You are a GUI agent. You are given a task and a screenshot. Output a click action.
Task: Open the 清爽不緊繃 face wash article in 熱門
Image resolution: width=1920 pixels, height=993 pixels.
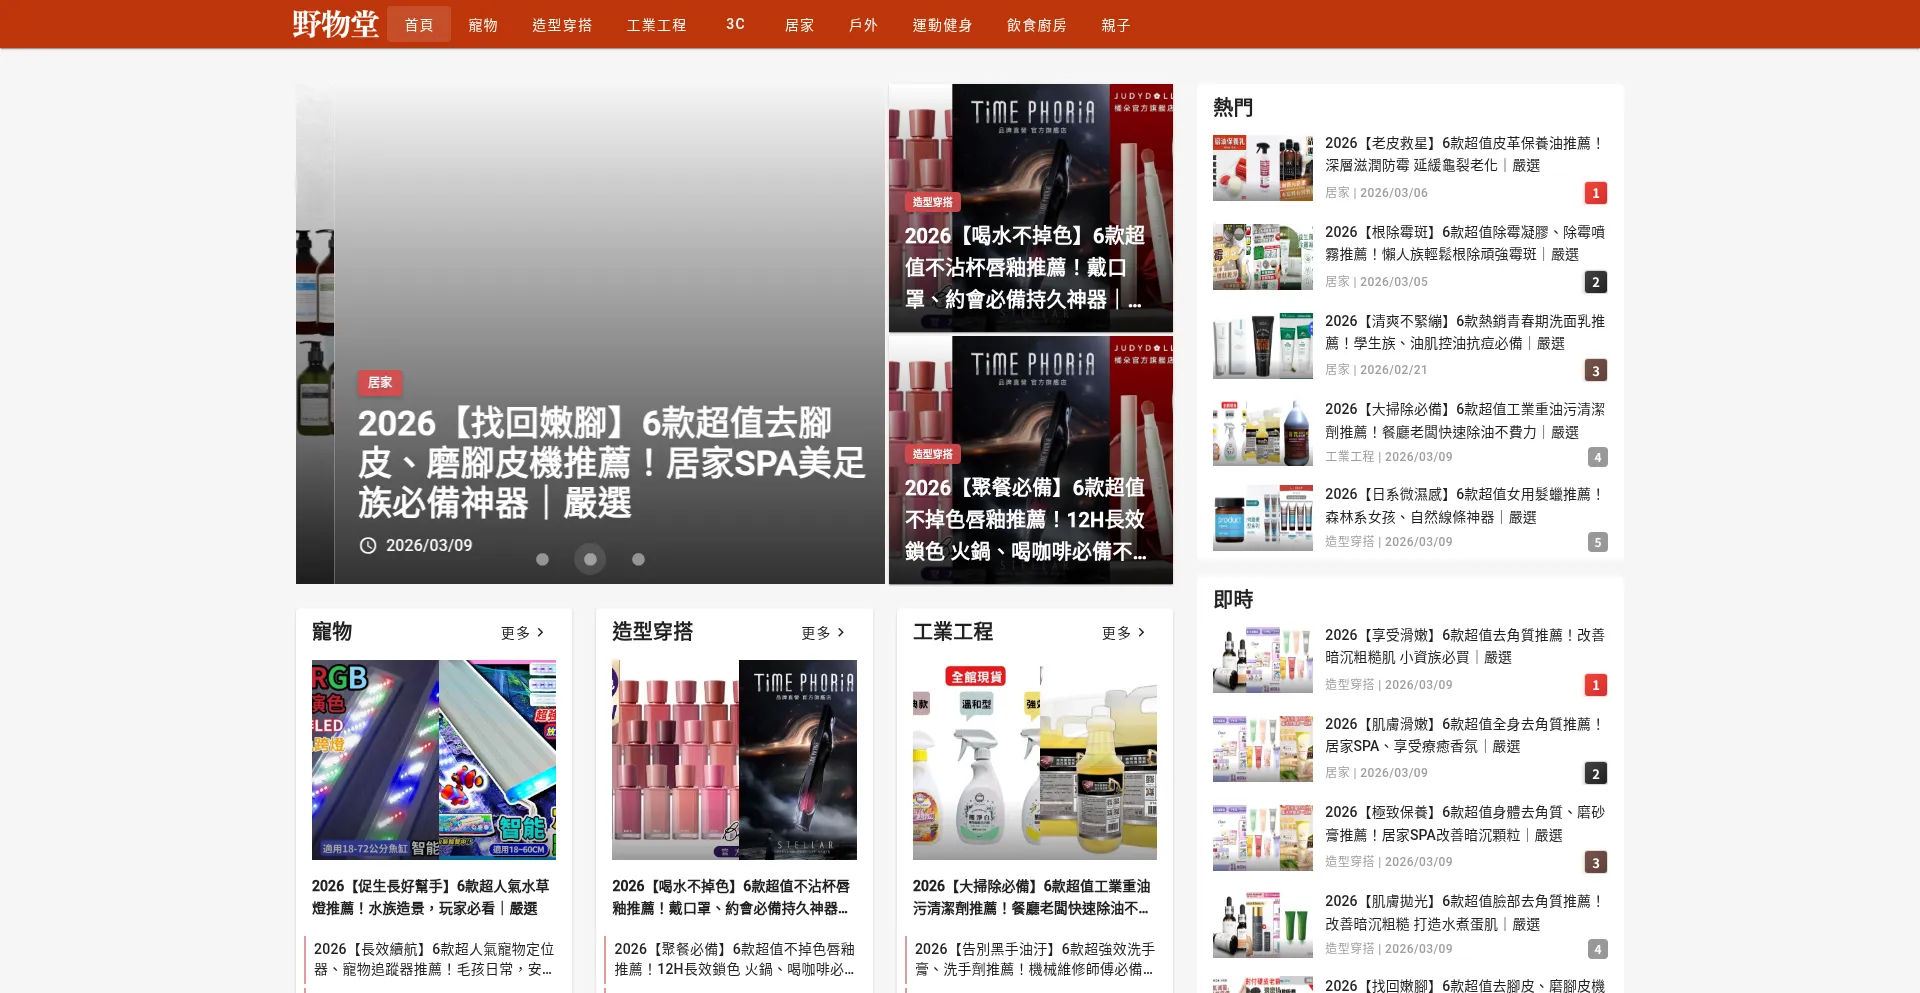[1465, 332]
